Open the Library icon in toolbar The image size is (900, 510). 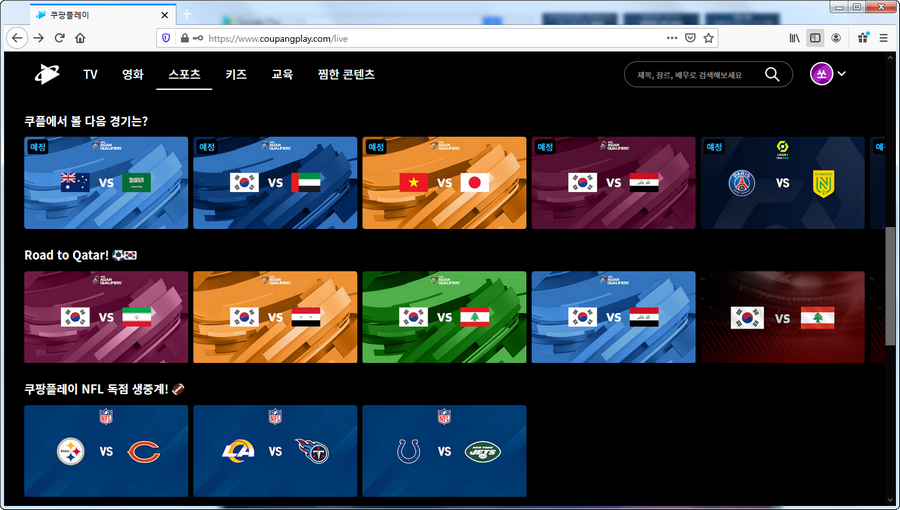[794, 38]
